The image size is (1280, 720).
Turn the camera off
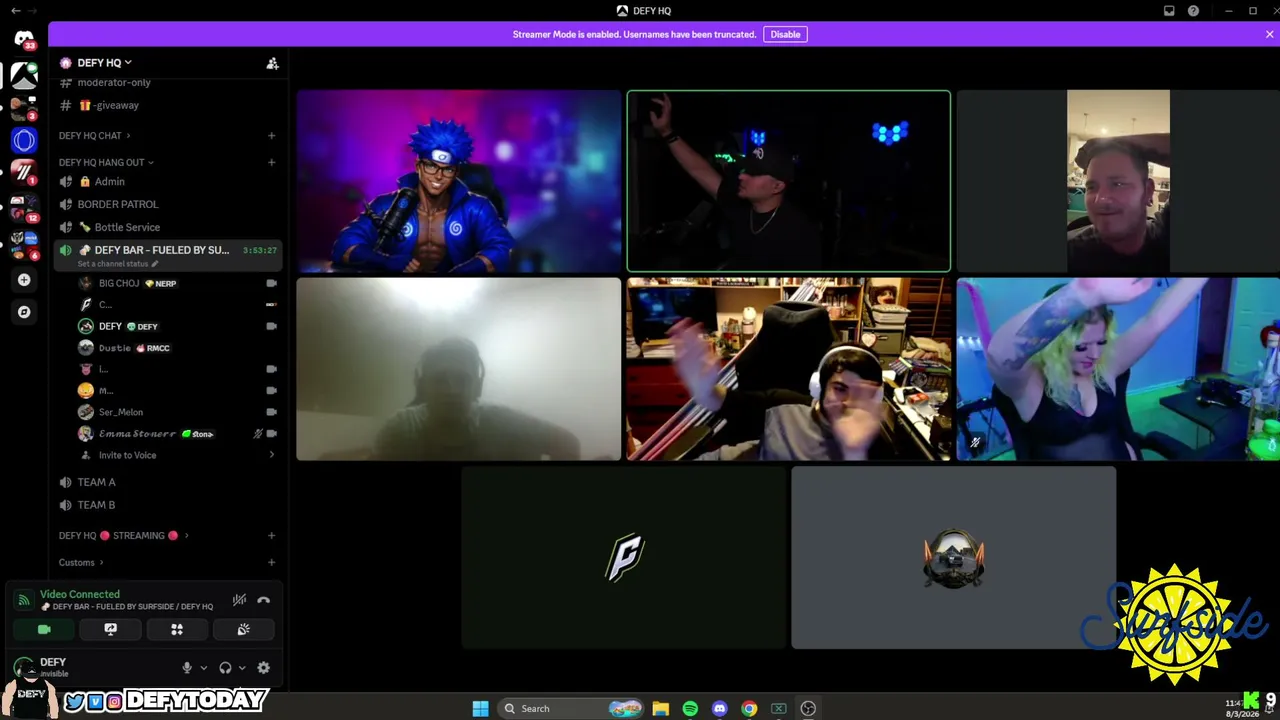click(44, 629)
